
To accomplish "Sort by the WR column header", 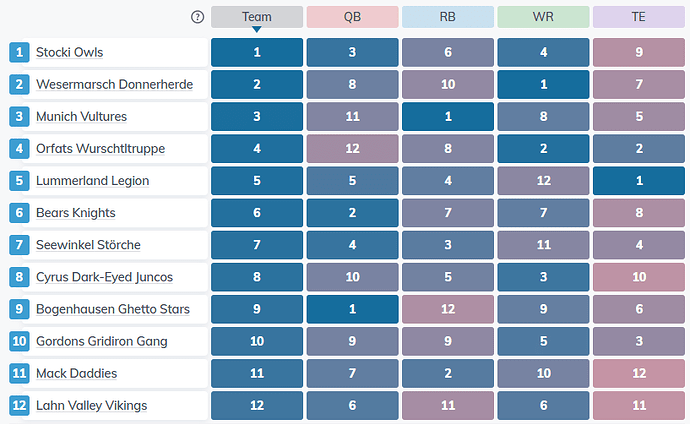I will [x=543, y=17].
